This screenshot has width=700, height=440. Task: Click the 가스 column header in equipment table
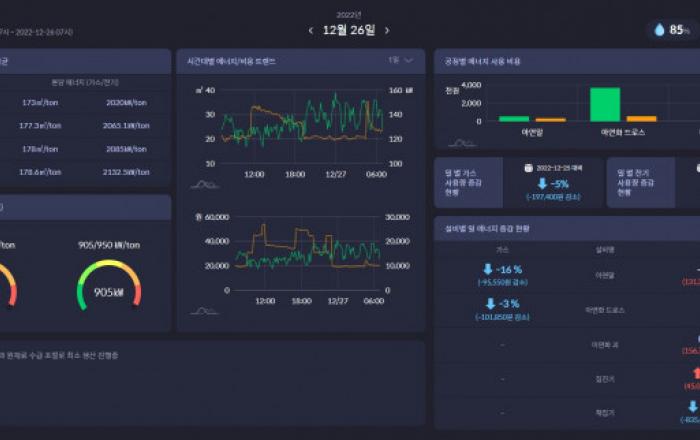(x=502, y=249)
